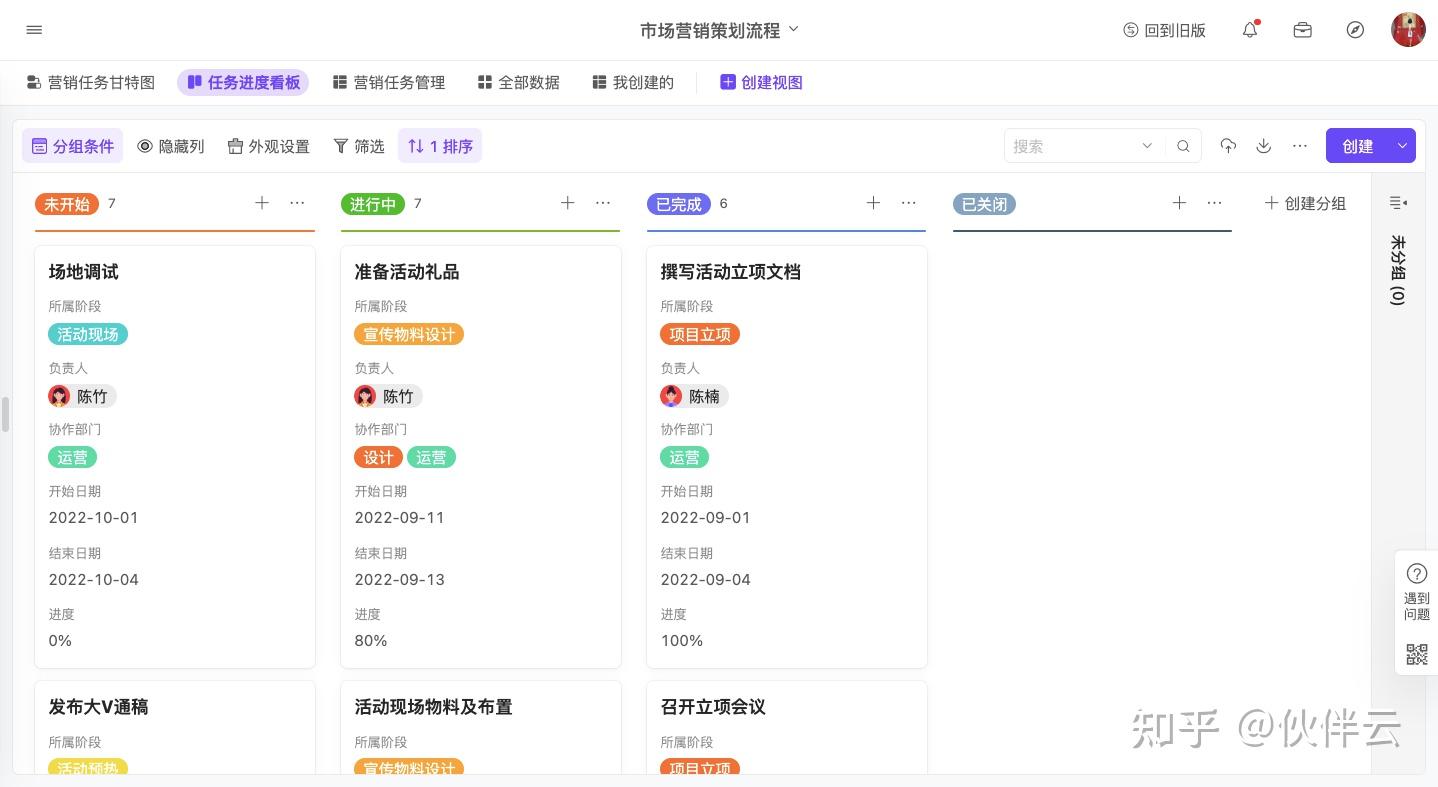Open the search field dropdown chevron
Viewport: 1438px width, 787px height.
(x=1147, y=146)
